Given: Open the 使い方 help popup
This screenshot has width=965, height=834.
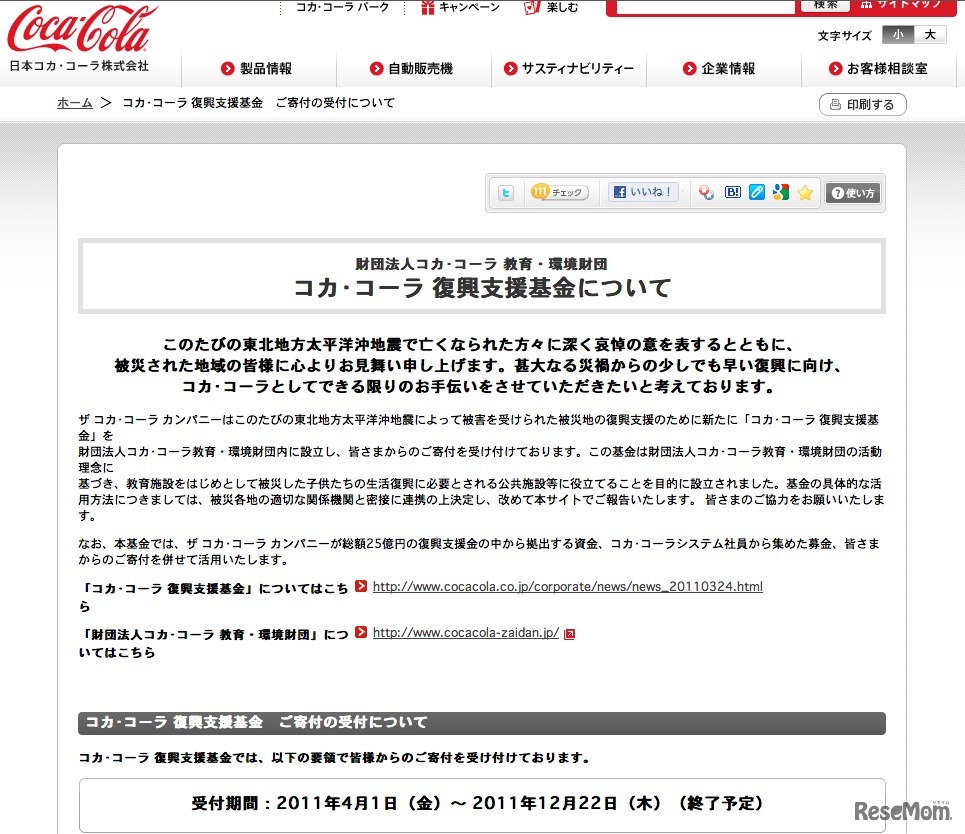Looking at the screenshot, I should tap(852, 192).
